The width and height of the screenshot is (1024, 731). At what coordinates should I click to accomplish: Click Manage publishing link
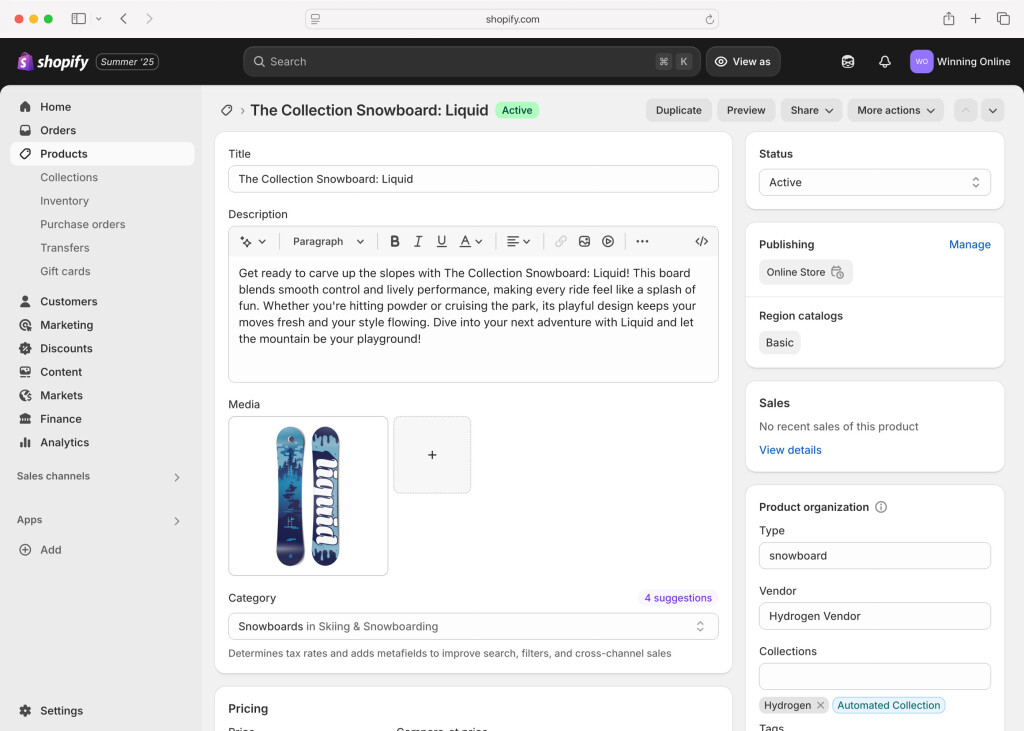click(x=969, y=244)
